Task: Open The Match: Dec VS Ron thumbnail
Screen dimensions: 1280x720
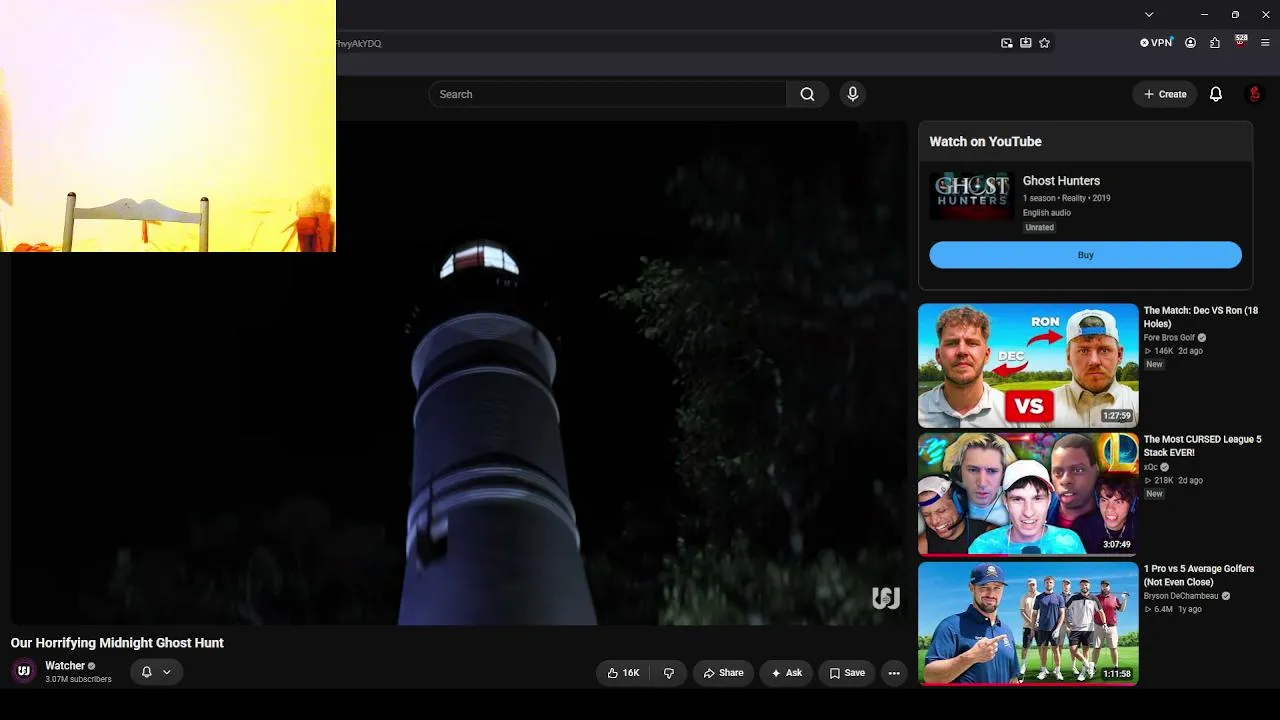Action: [x=1028, y=366]
